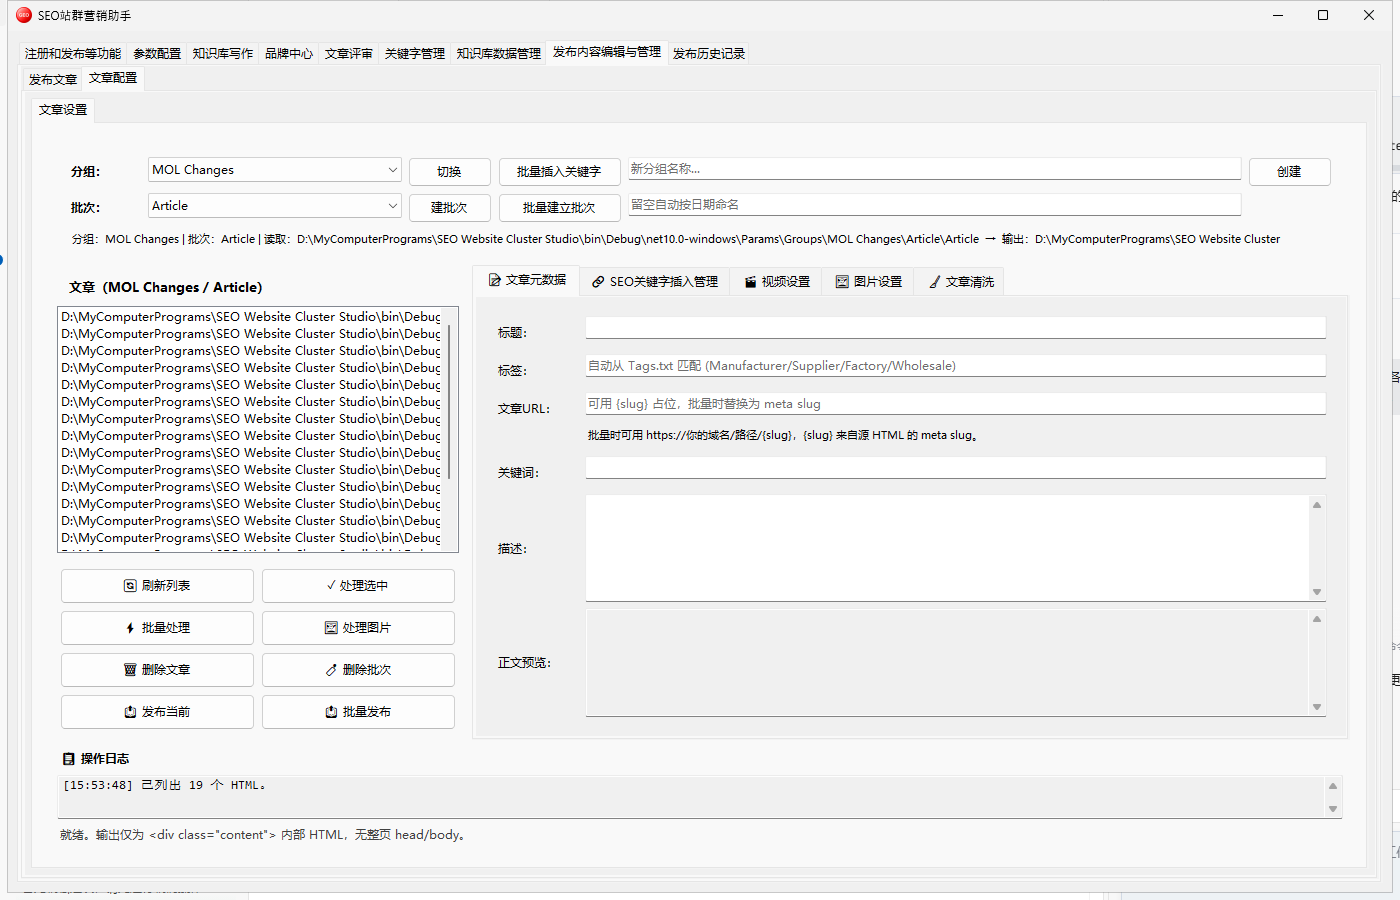
Task: Click the image icon of 图片设置 tab
Action: (x=842, y=282)
